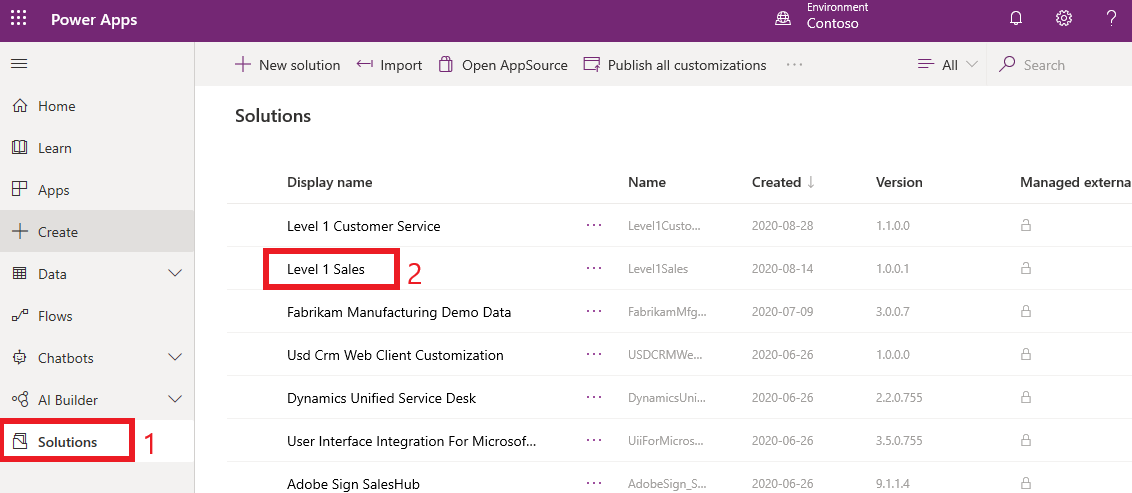This screenshot has height=493, width=1132.
Task: Click the help question mark icon
Action: (1111, 19)
